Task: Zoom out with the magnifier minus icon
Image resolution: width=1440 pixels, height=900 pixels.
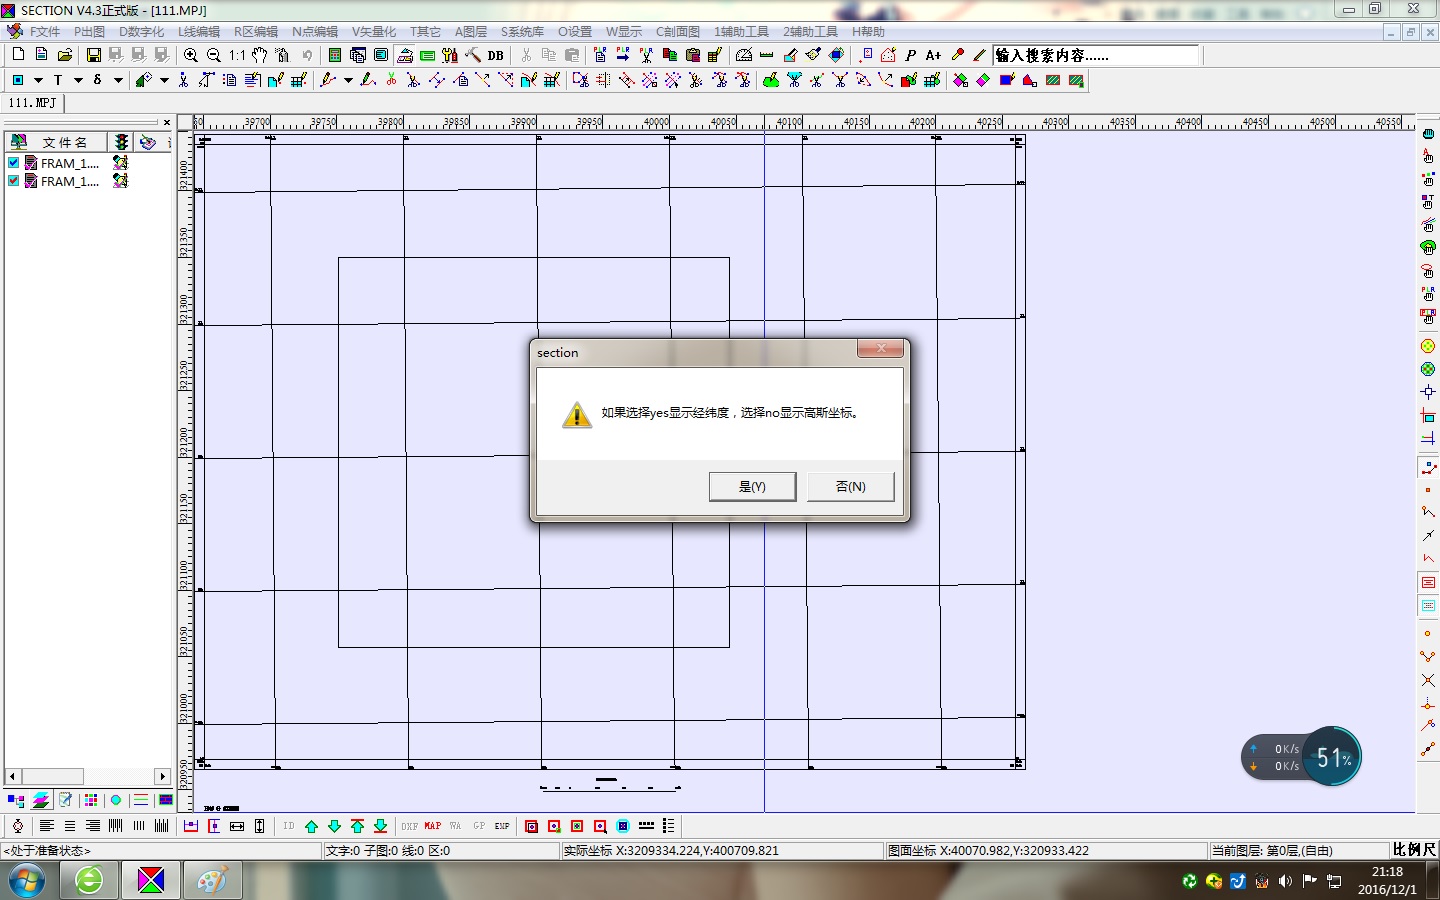Action: pos(213,55)
